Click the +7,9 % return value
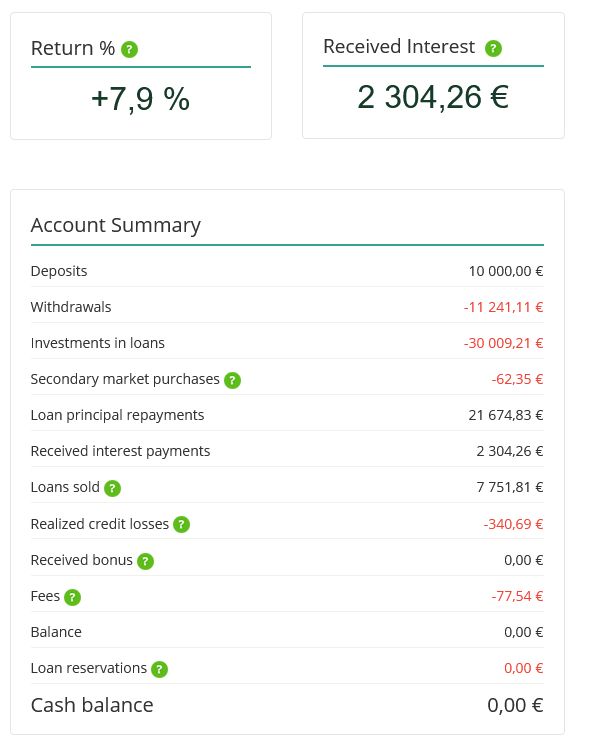Image resolution: width=591 pixels, height=752 pixels. (141, 99)
